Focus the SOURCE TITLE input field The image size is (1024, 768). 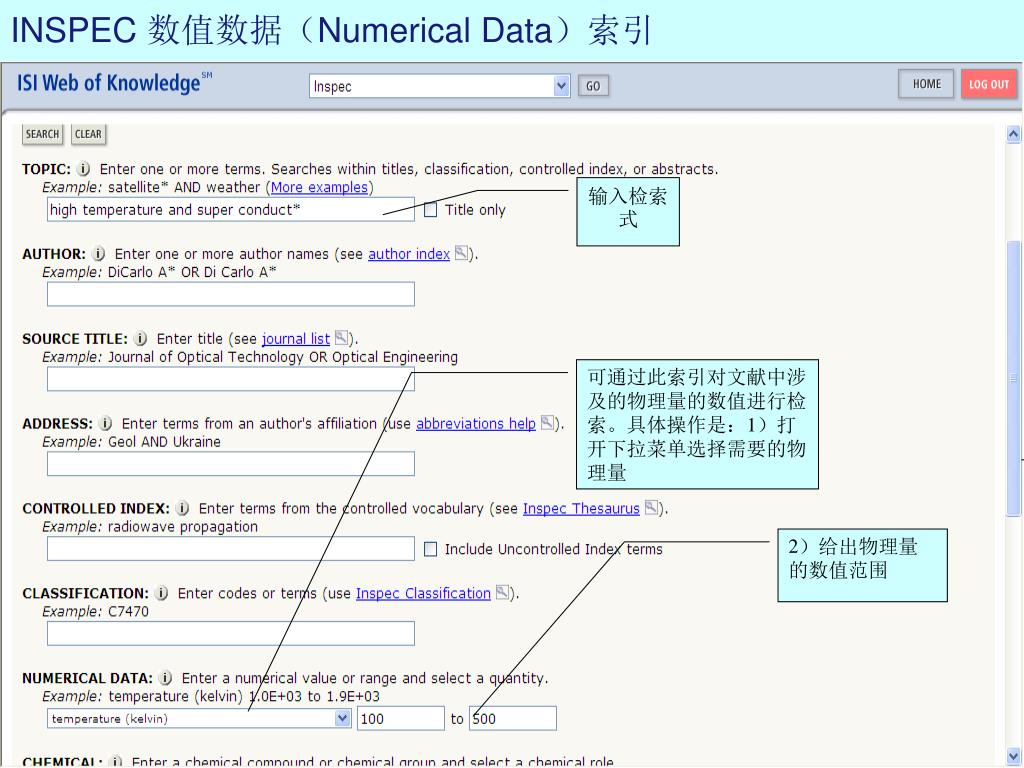click(231, 379)
